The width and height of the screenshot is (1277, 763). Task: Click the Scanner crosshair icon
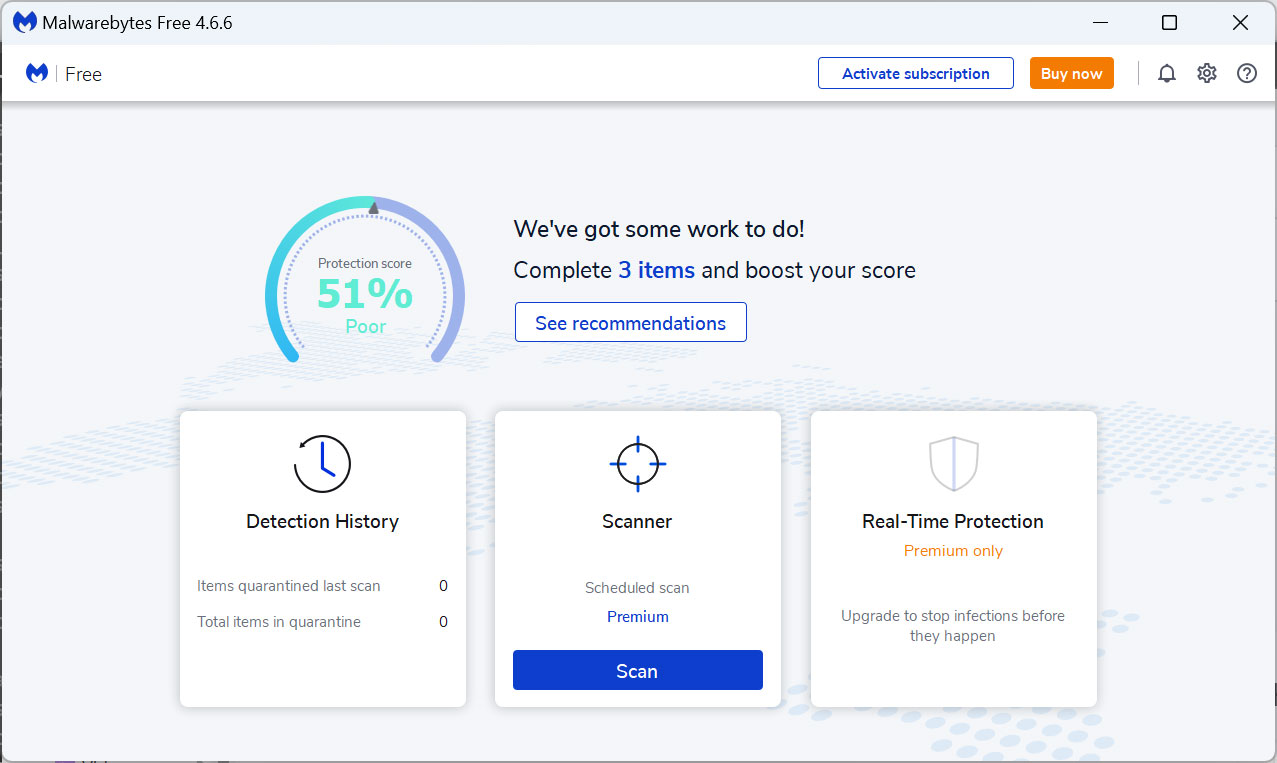coord(638,464)
